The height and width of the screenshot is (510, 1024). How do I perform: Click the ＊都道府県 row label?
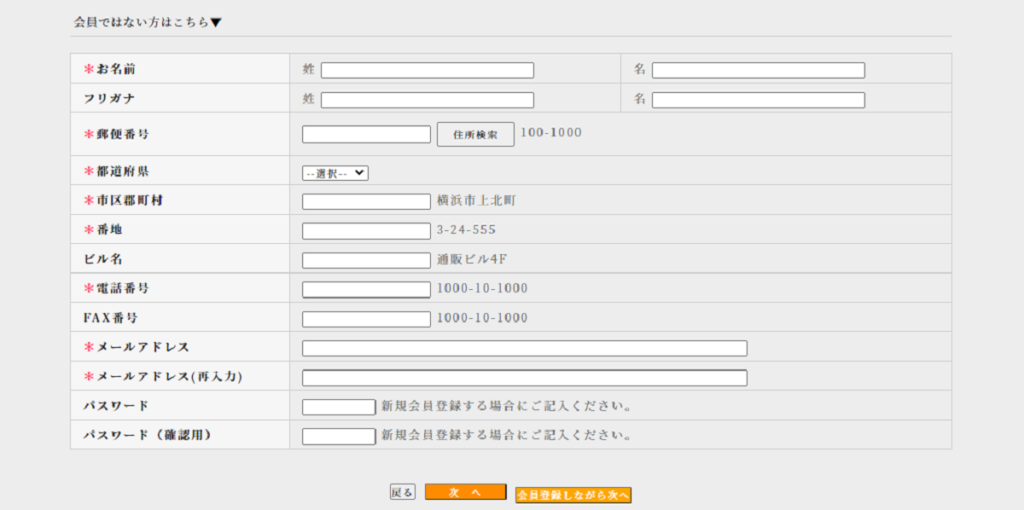point(116,172)
